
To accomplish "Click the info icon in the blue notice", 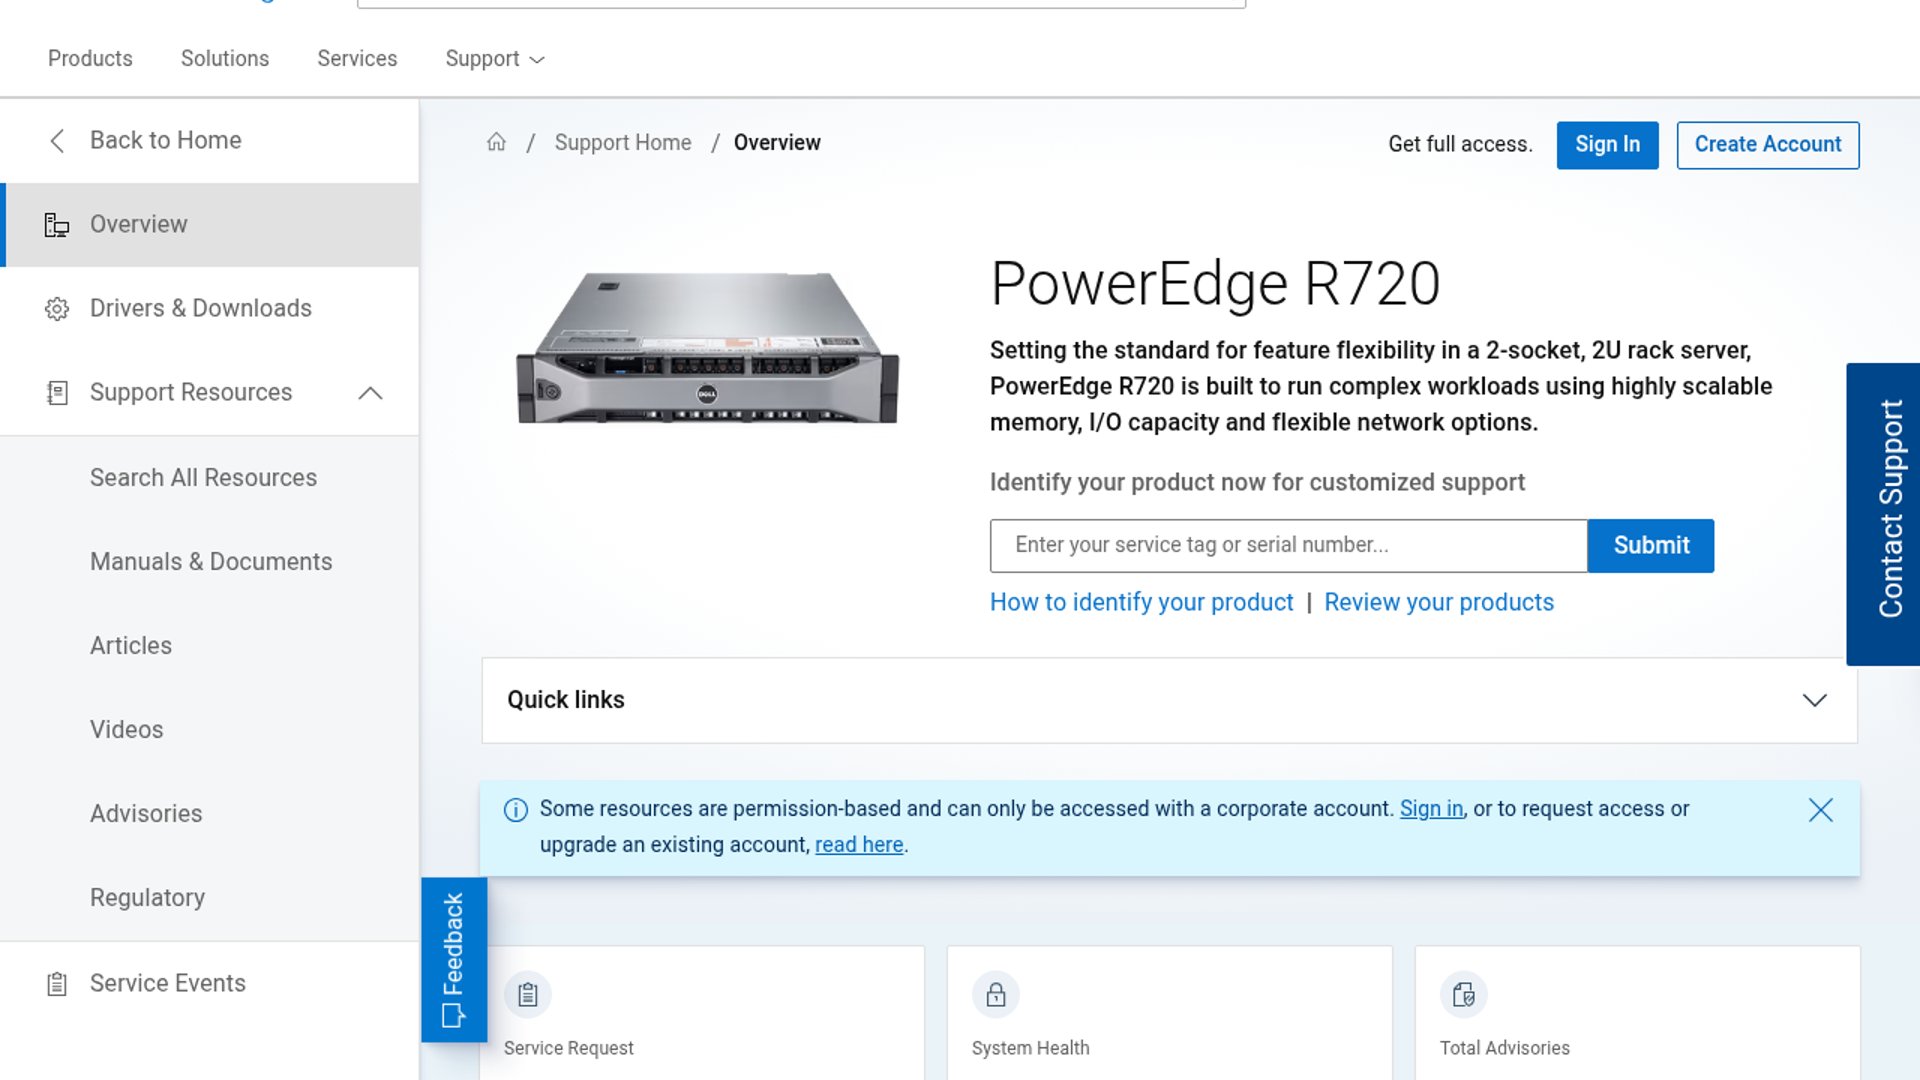I will (516, 810).
